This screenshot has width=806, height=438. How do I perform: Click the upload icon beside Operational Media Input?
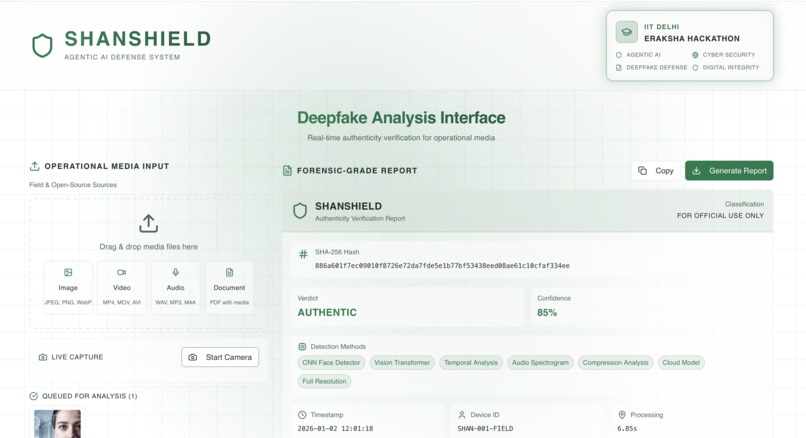coord(34,166)
